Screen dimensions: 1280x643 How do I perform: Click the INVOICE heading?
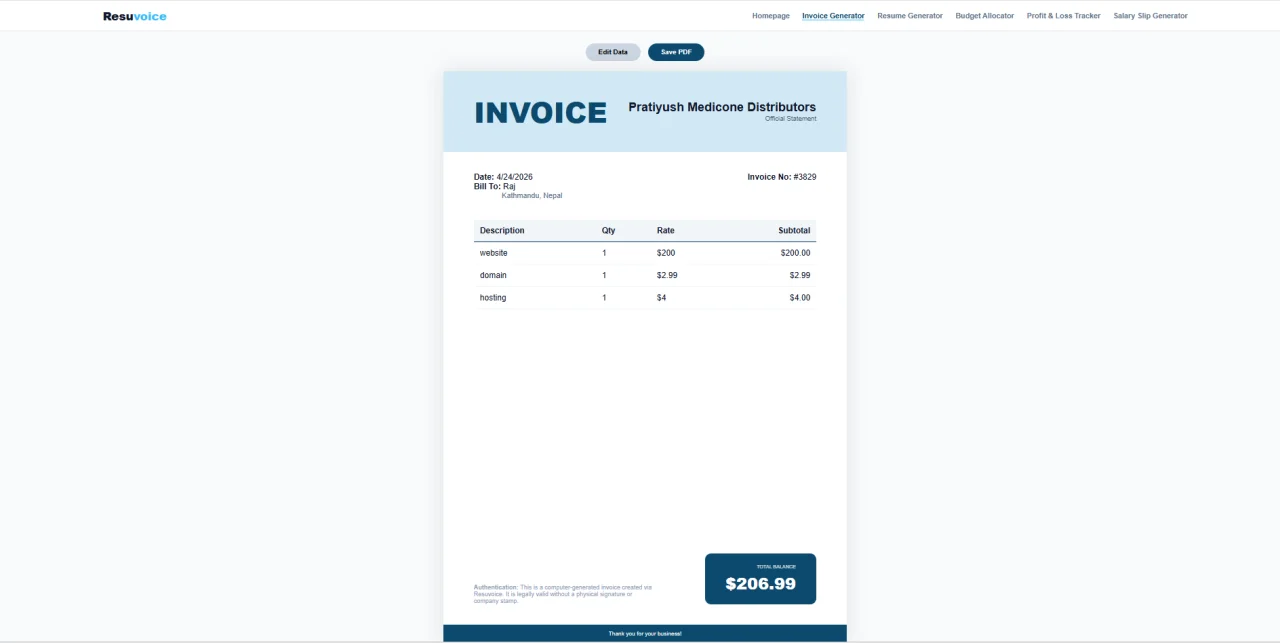point(541,113)
